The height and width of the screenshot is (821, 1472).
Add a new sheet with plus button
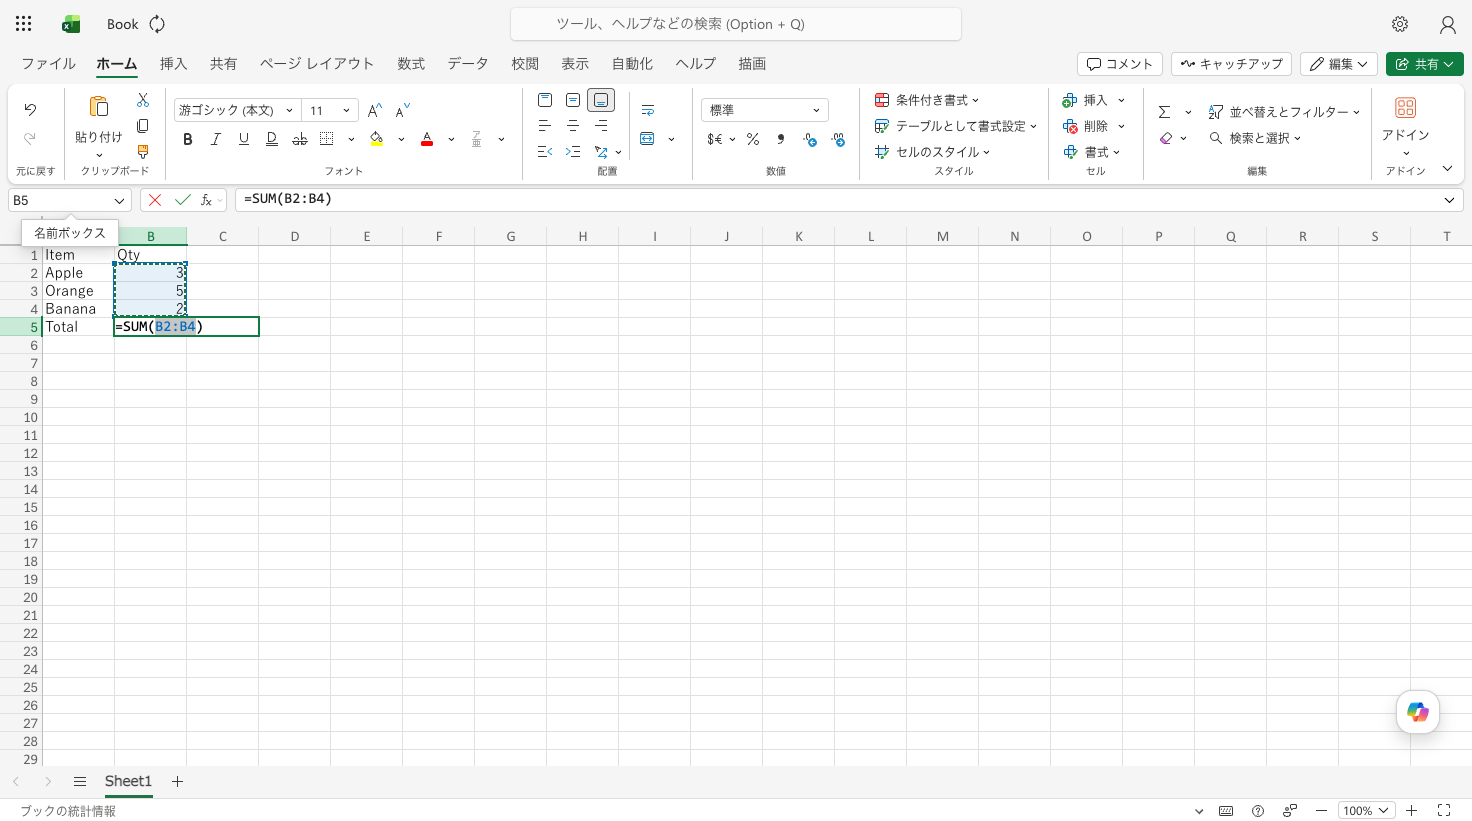(x=177, y=781)
